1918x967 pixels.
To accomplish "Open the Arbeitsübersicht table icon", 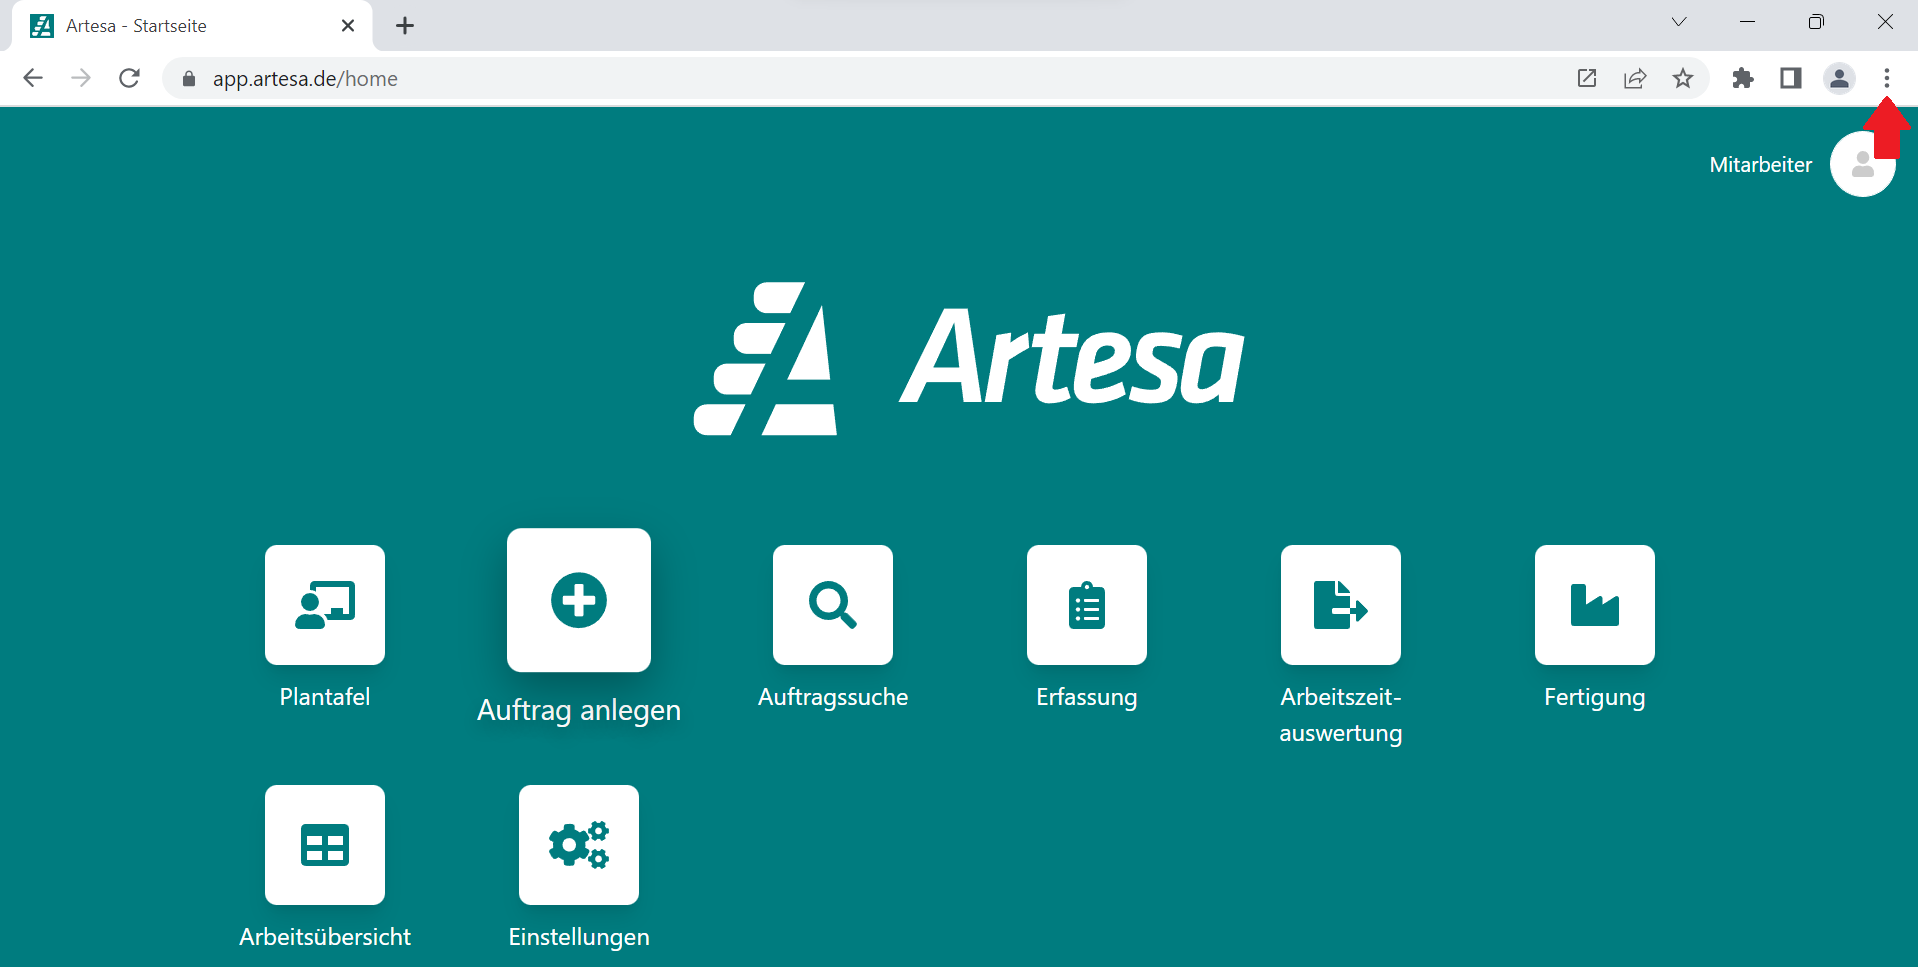I will coord(325,845).
